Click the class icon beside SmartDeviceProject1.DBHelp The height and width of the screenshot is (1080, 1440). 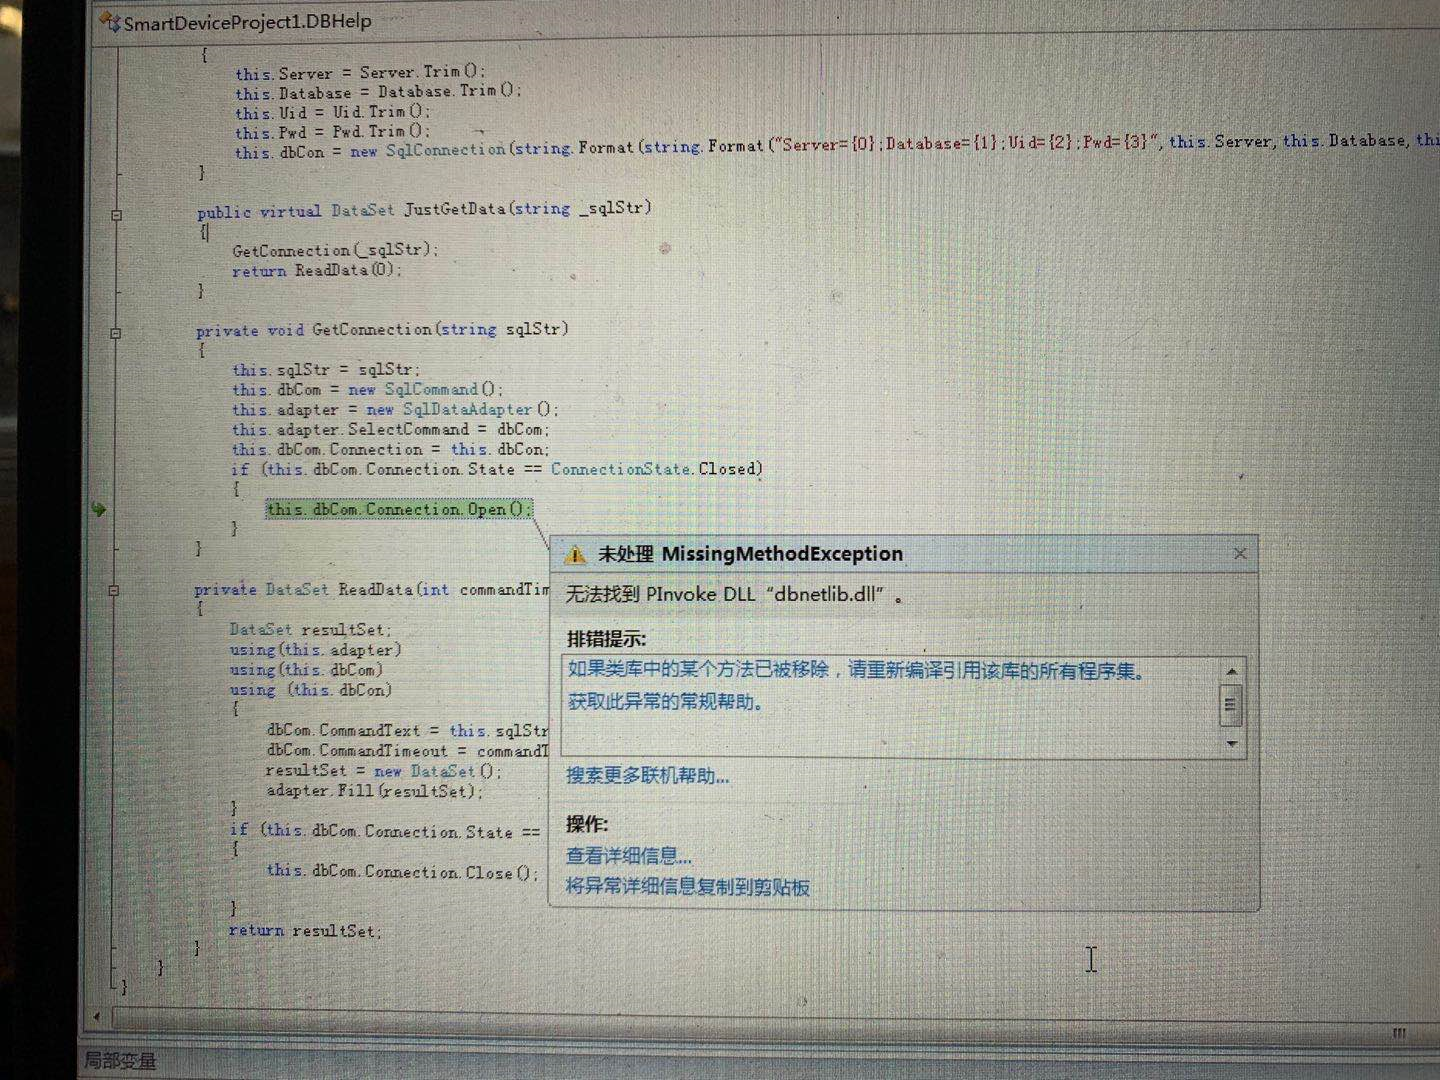pyautogui.click(x=110, y=22)
